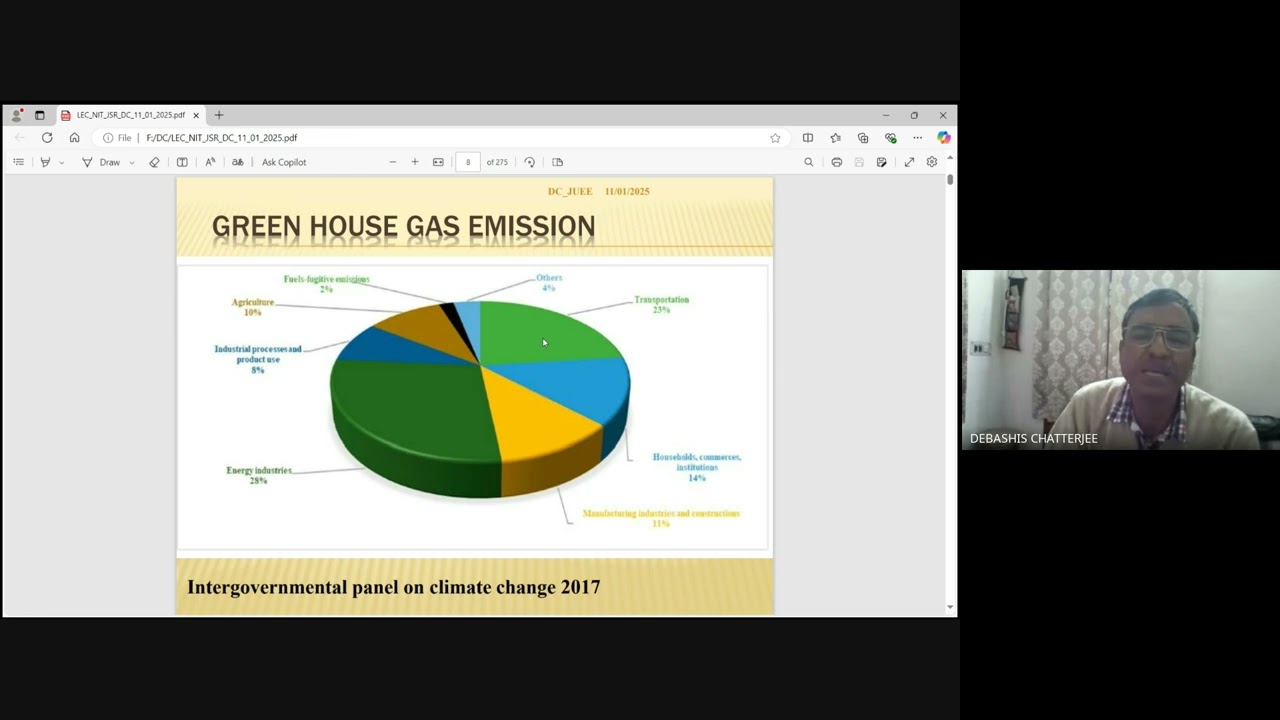Select the Debashis Chatterjee video thumbnail
The height and width of the screenshot is (720, 1280).
pyautogui.click(x=1121, y=360)
